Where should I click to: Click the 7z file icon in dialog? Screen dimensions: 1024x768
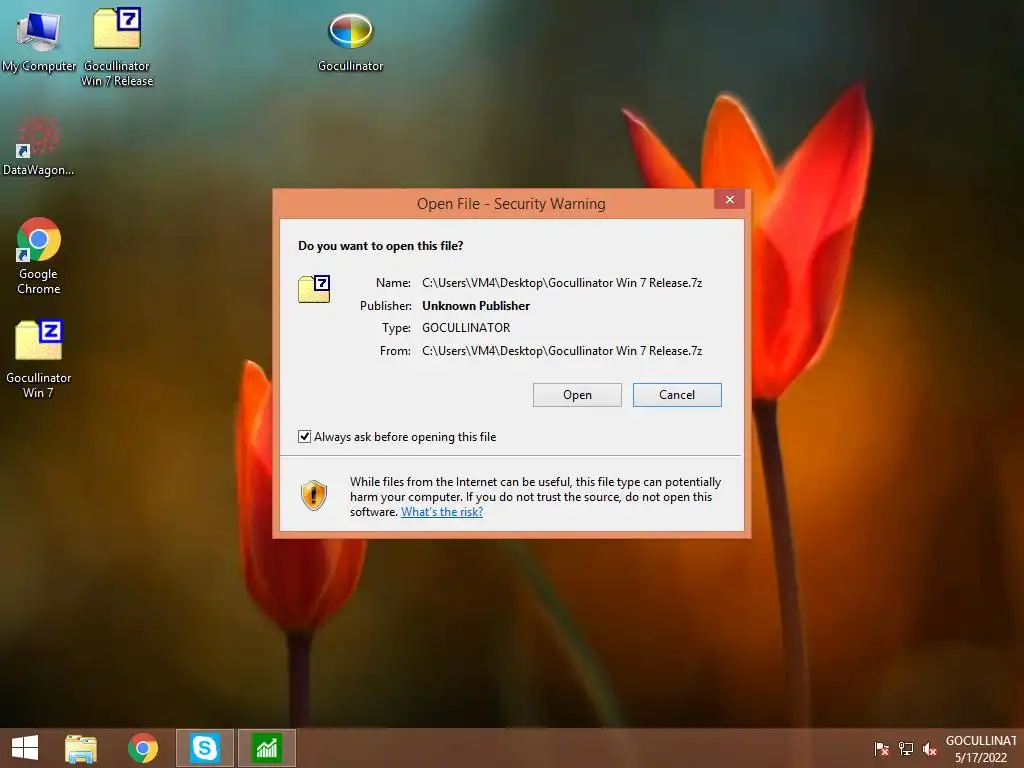pos(314,289)
